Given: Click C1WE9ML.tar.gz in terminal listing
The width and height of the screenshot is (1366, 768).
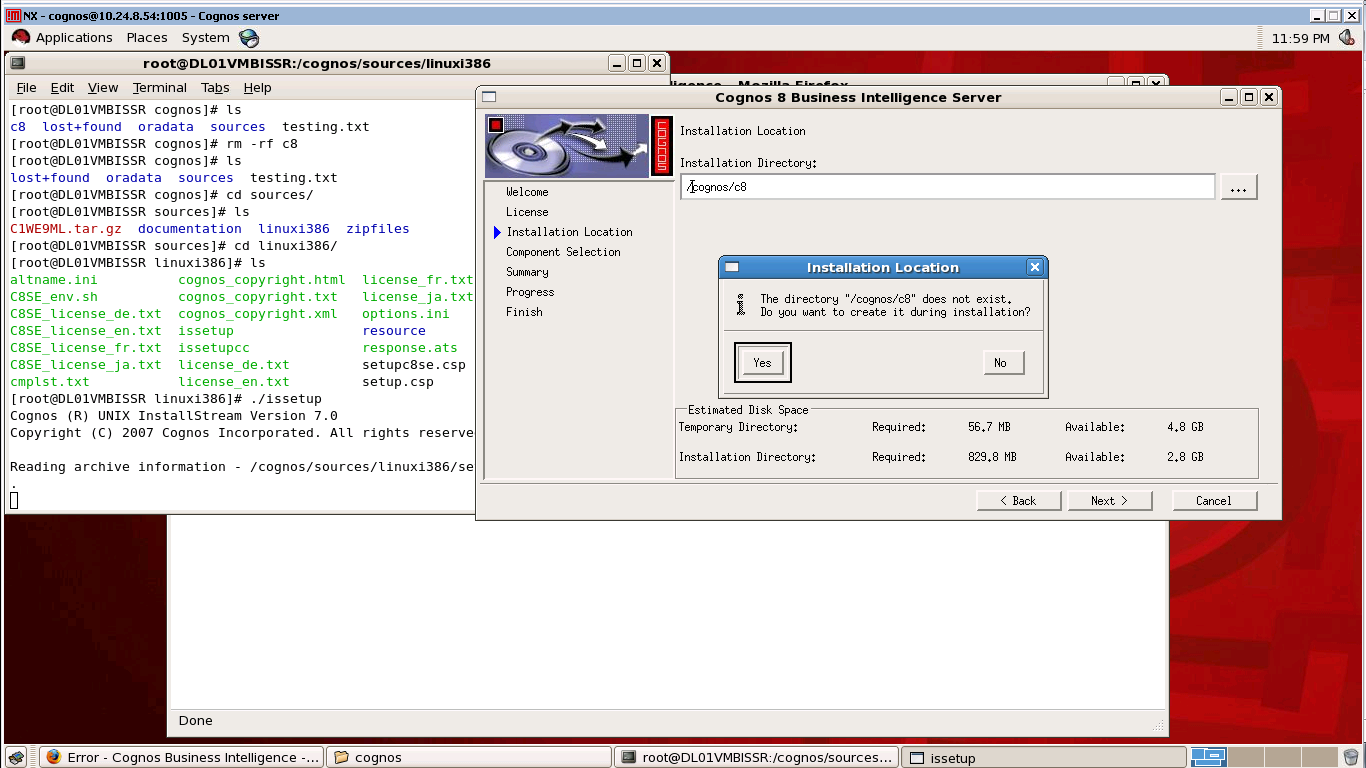Looking at the screenshot, I should pos(66,229).
